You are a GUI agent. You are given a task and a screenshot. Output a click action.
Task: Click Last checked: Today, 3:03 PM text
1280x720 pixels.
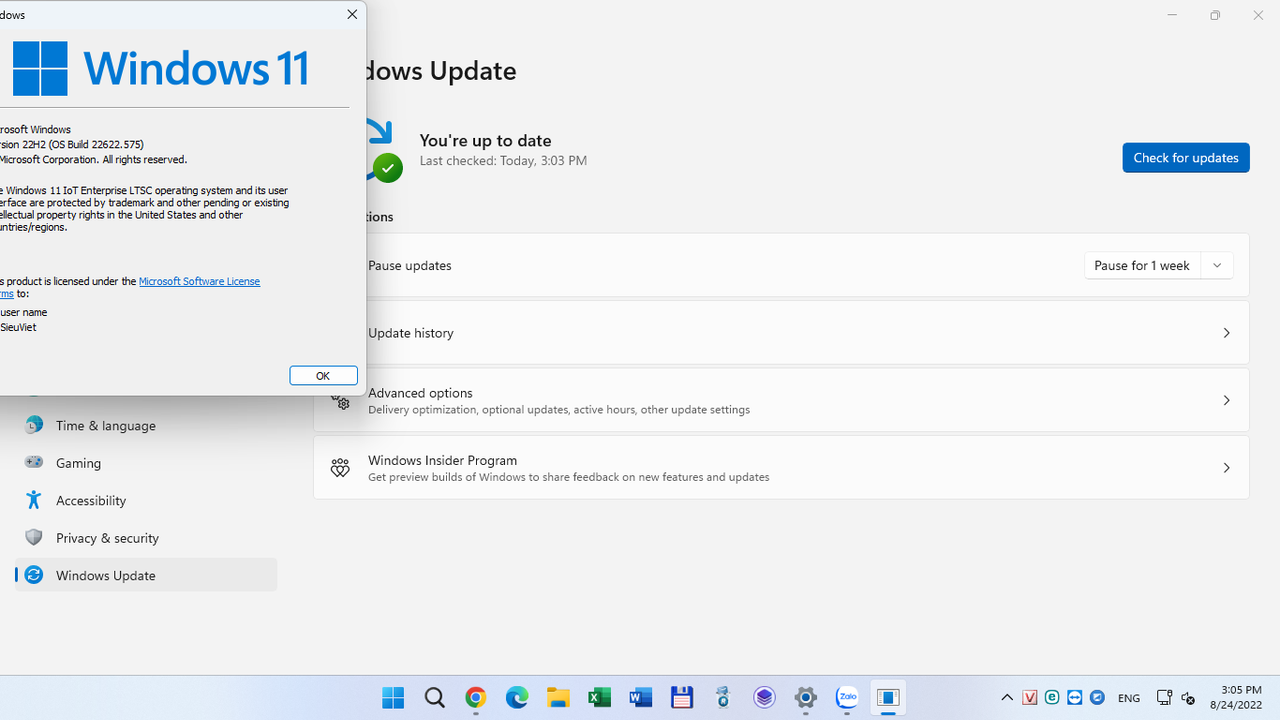tap(503, 161)
